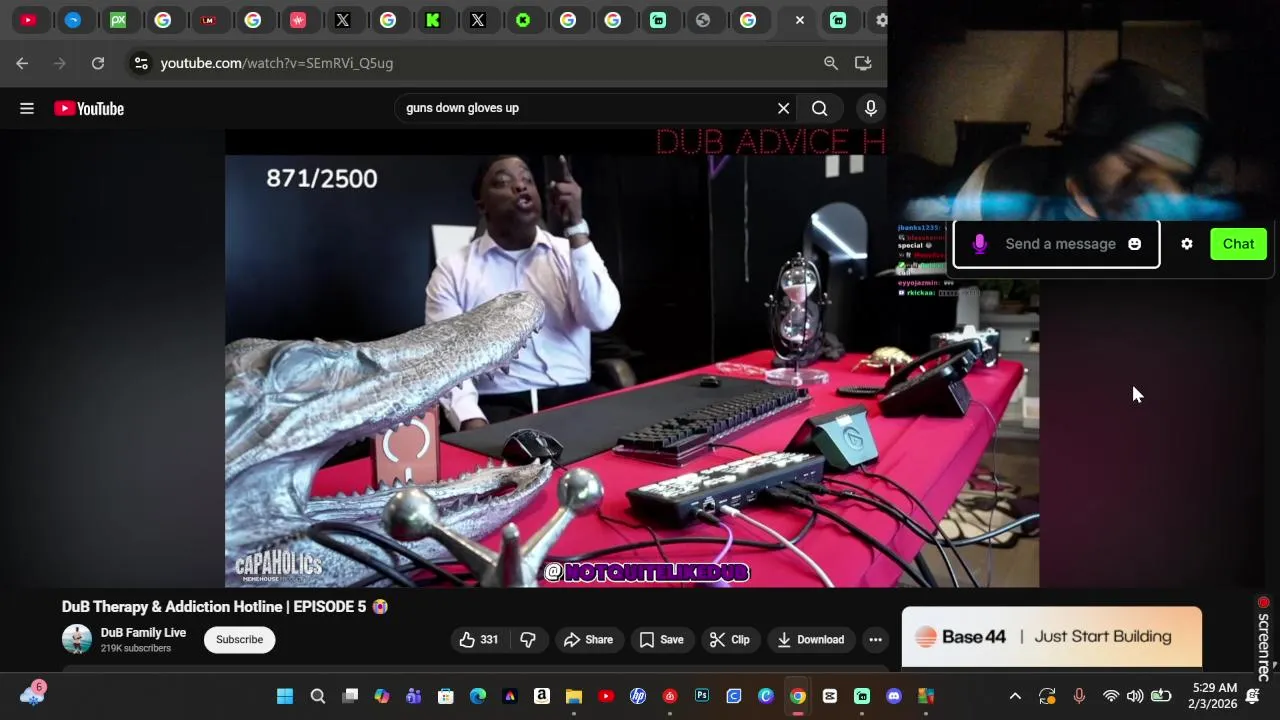
Task: Open the weather widget on taskbar
Action: (32, 694)
